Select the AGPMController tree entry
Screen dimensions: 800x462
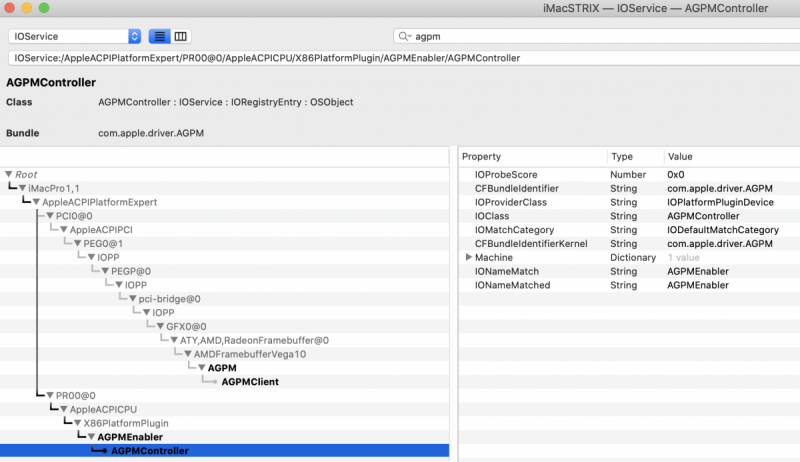coord(150,451)
